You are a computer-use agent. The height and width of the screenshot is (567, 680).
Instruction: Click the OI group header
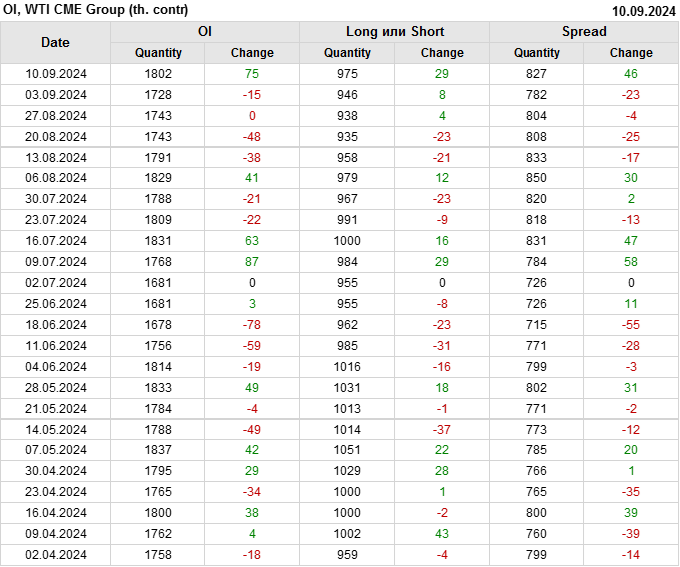[204, 31]
